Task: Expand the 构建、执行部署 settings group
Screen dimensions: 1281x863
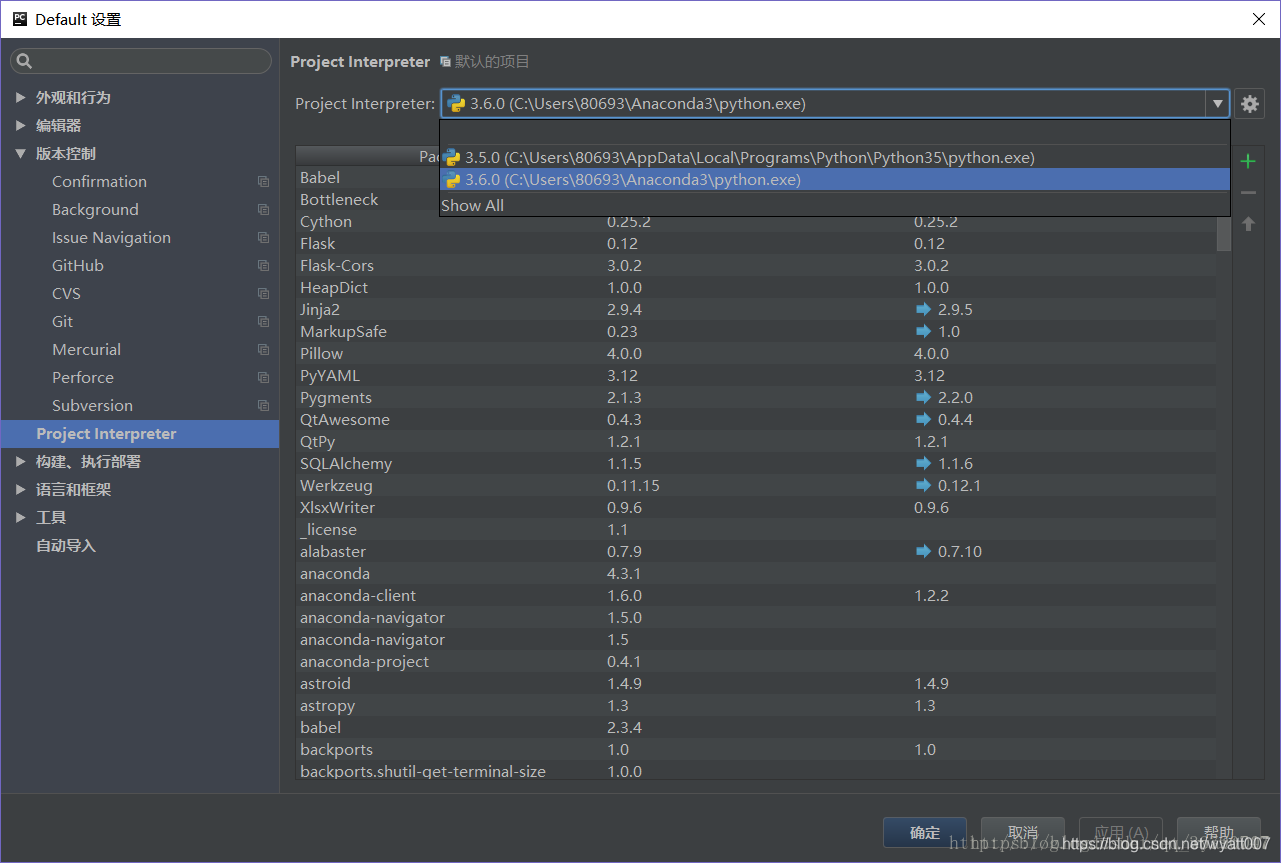Action: pos(21,462)
